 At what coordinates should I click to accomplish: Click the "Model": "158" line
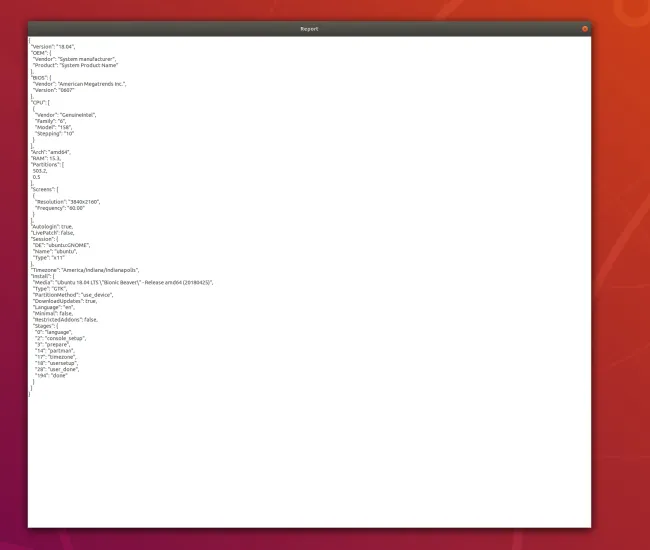click(x=53, y=128)
